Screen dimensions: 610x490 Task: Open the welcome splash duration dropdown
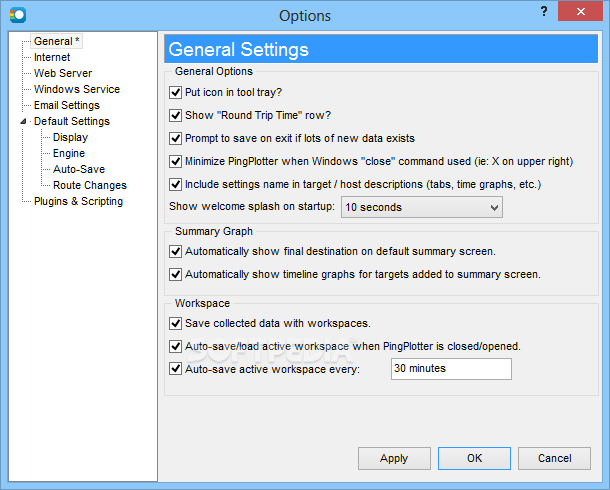[422, 207]
